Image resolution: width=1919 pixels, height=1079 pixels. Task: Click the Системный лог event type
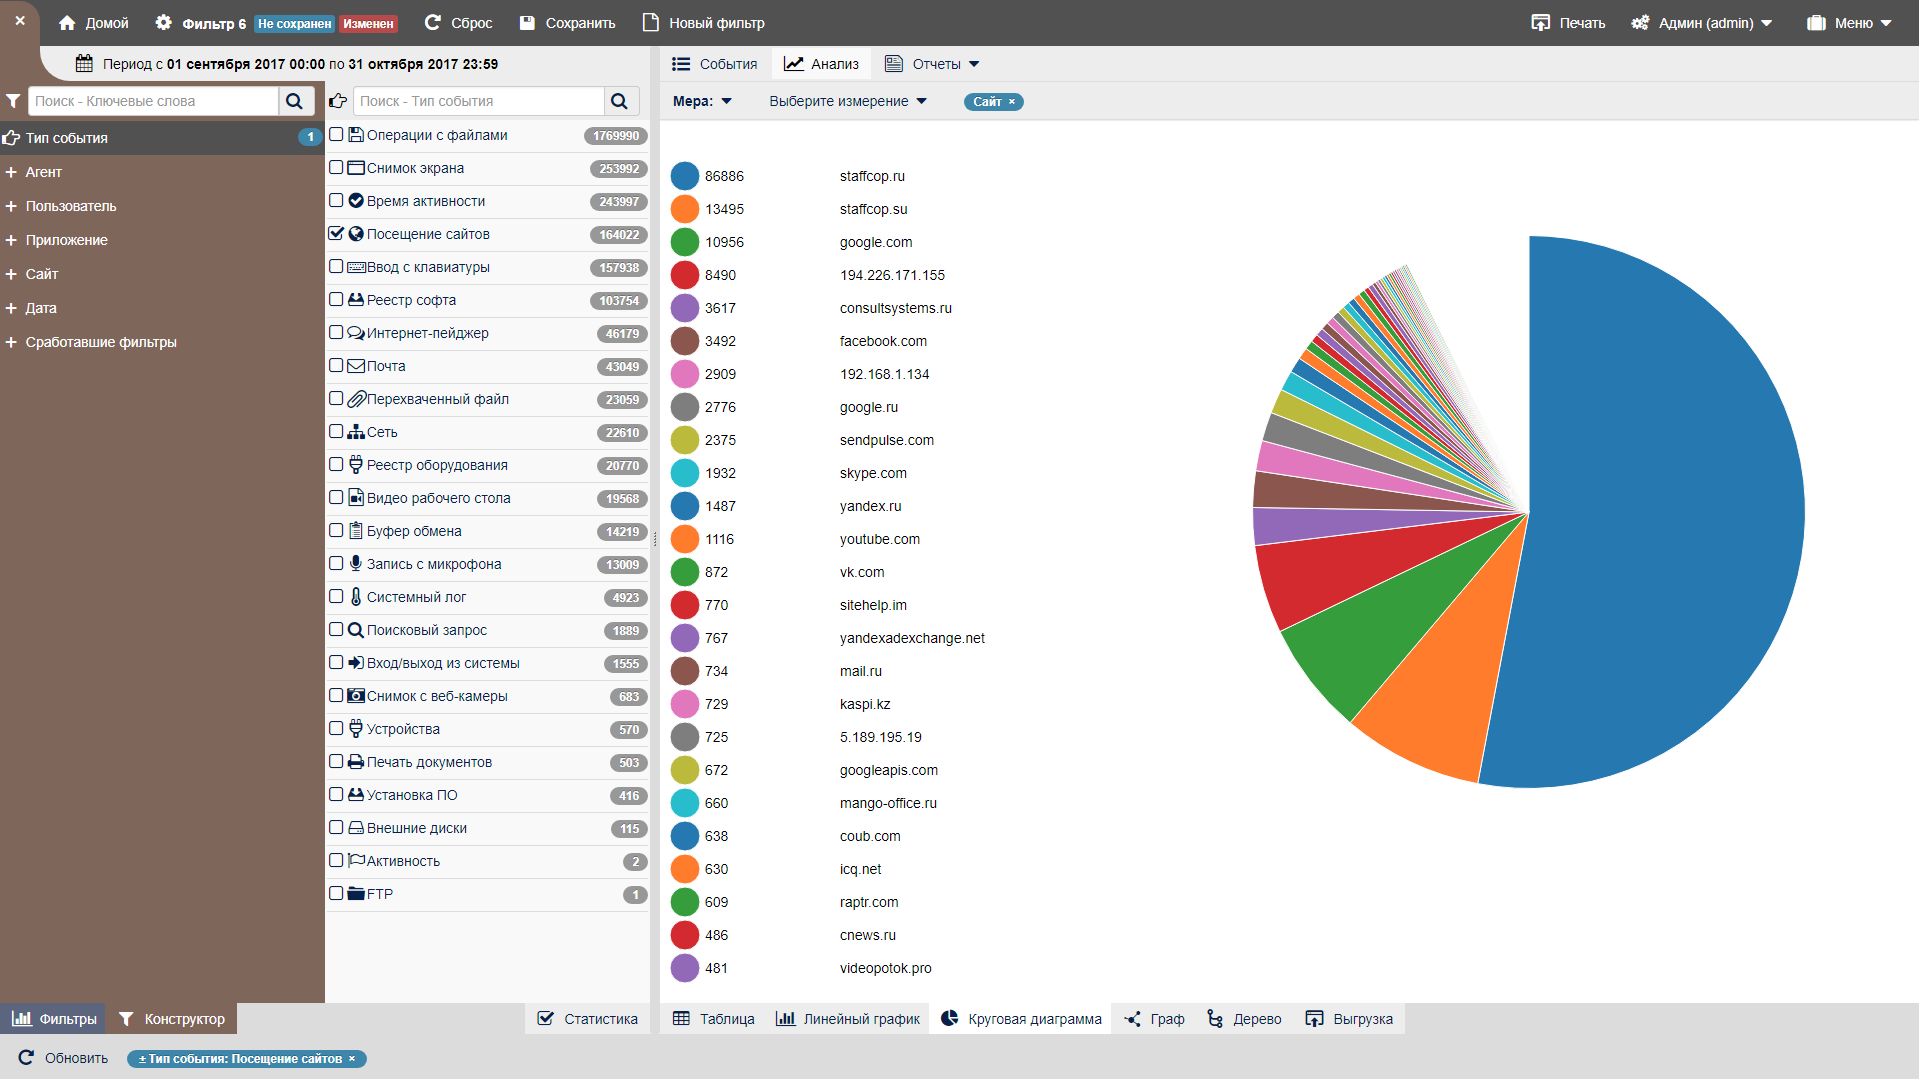(x=416, y=597)
